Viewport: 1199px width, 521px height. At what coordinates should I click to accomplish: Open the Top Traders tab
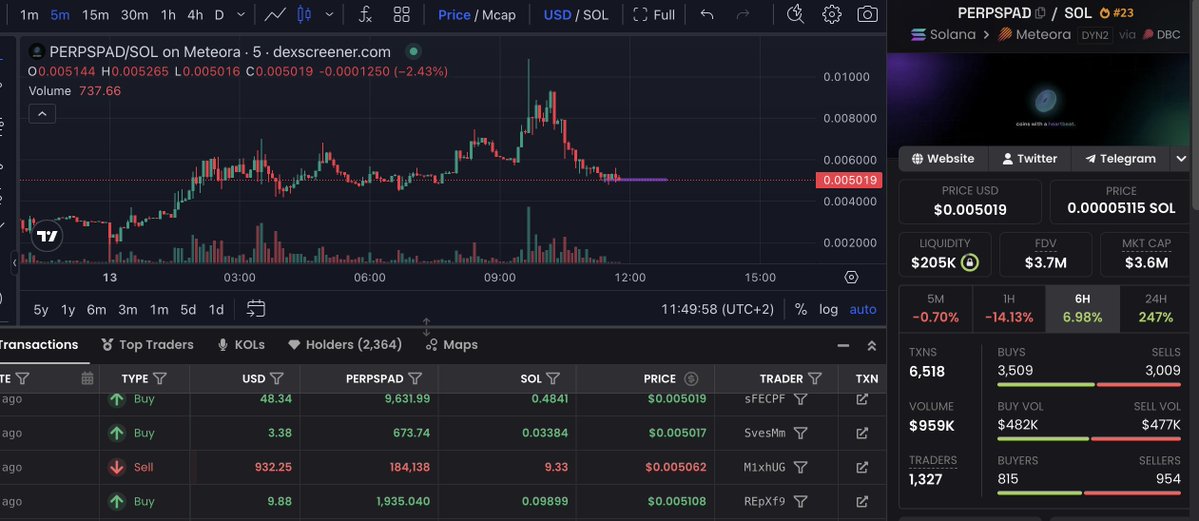click(x=147, y=345)
